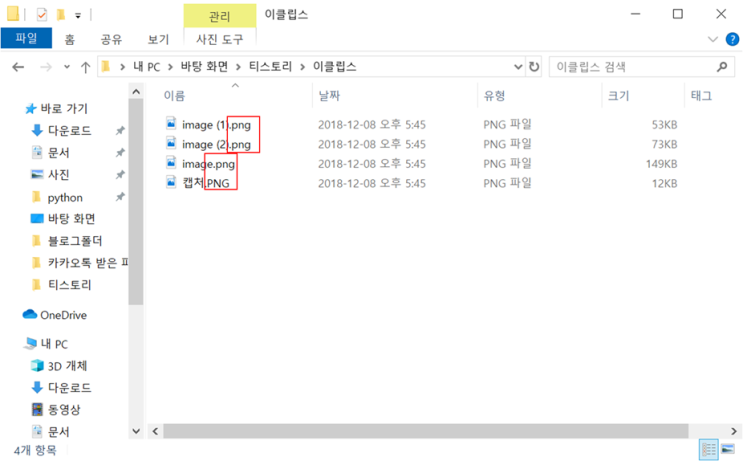Image resolution: width=743 pixels, height=461 pixels.
Task: Open the chevron after 티스토리 in address bar
Action: click(x=302, y=67)
